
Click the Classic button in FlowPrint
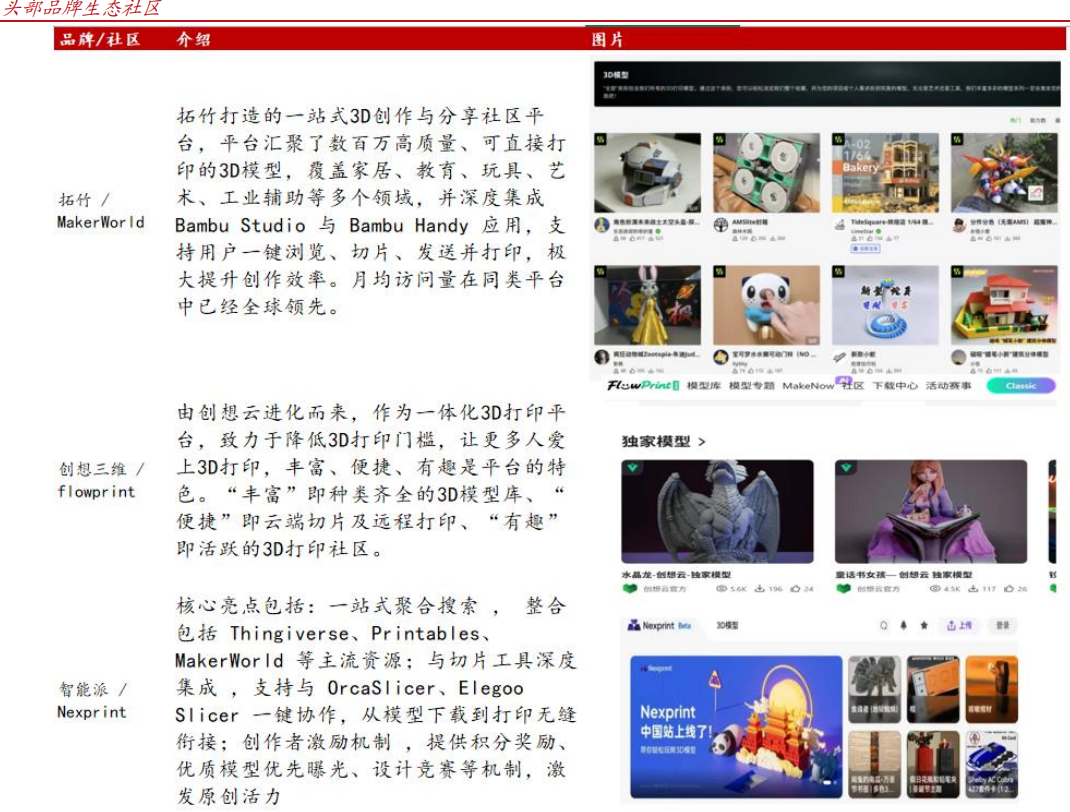point(1020,386)
